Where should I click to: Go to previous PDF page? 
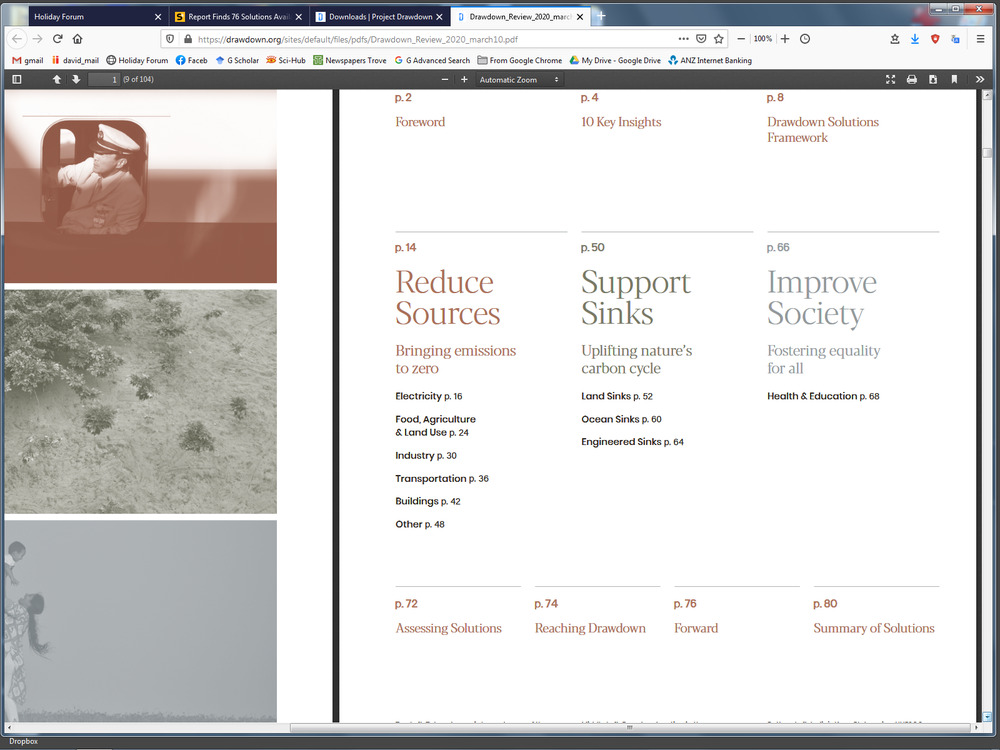tap(57, 79)
